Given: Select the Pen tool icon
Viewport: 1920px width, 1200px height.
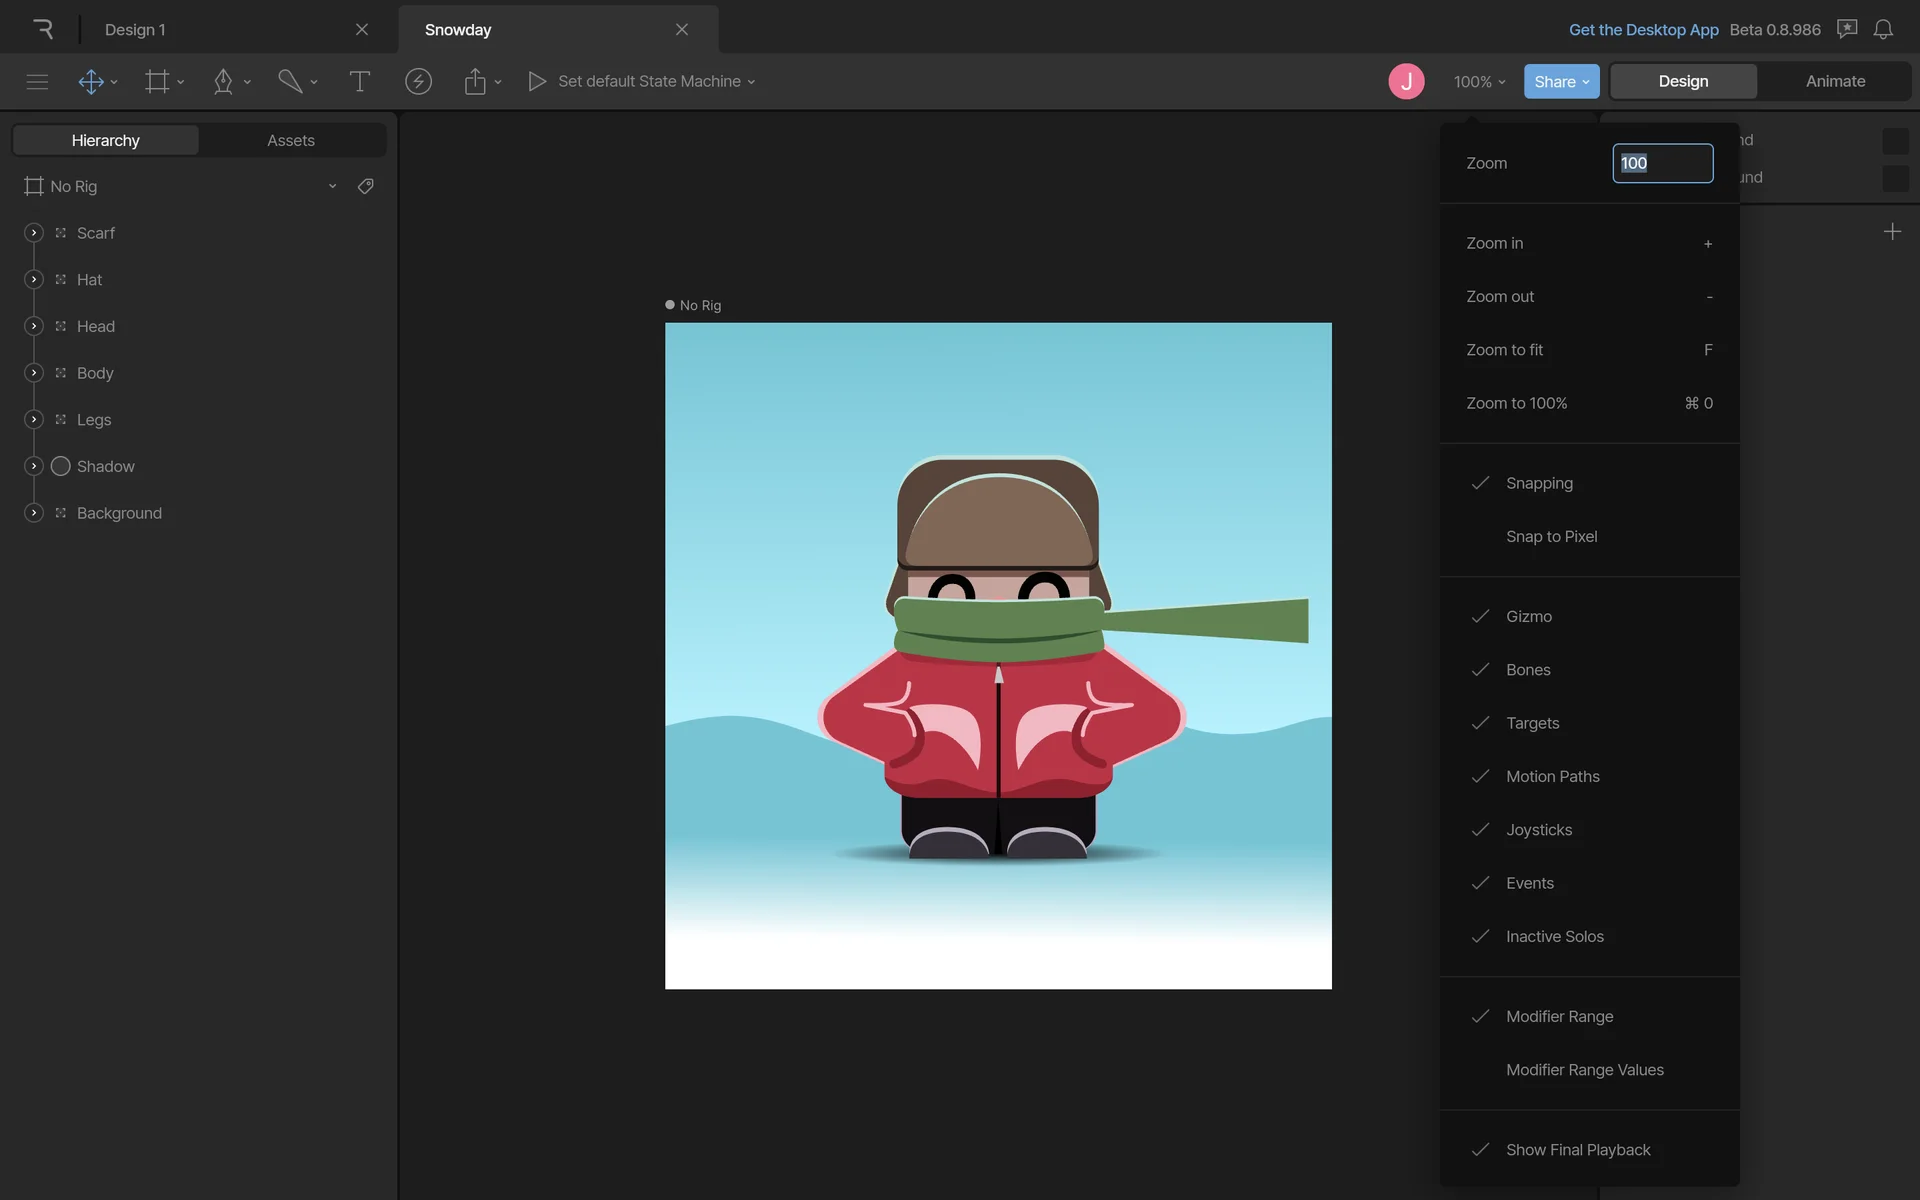Looking at the screenshot, I should point(223,82).
